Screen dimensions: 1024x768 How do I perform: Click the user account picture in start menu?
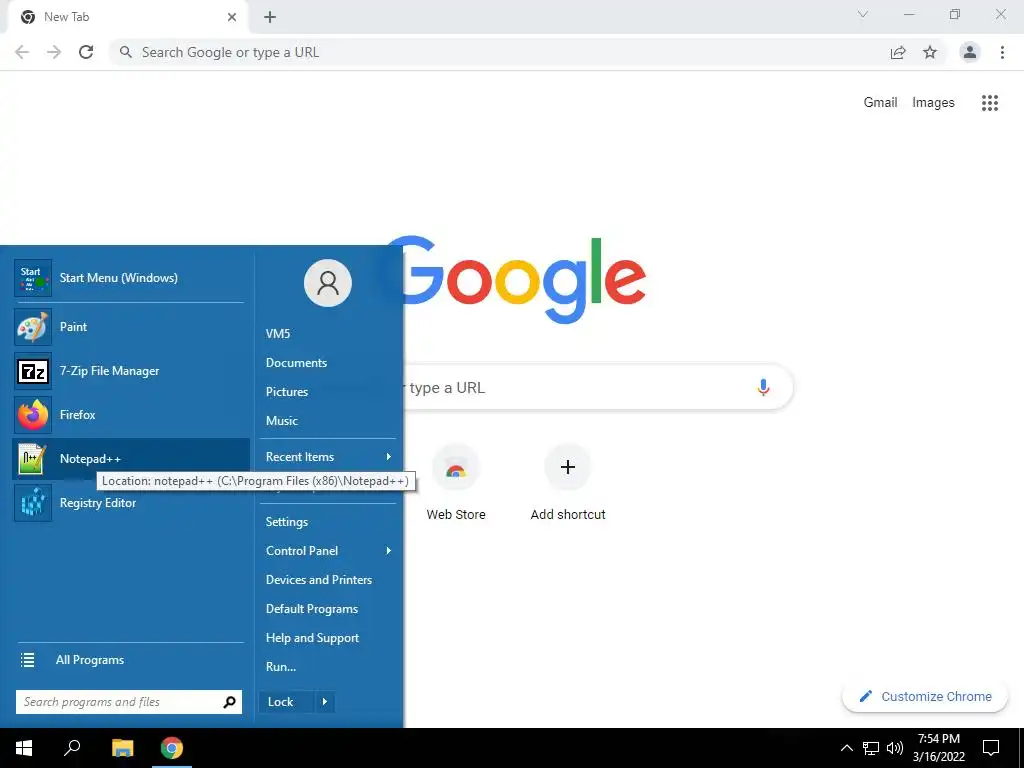pyautogui.click(x=328, y=283)
